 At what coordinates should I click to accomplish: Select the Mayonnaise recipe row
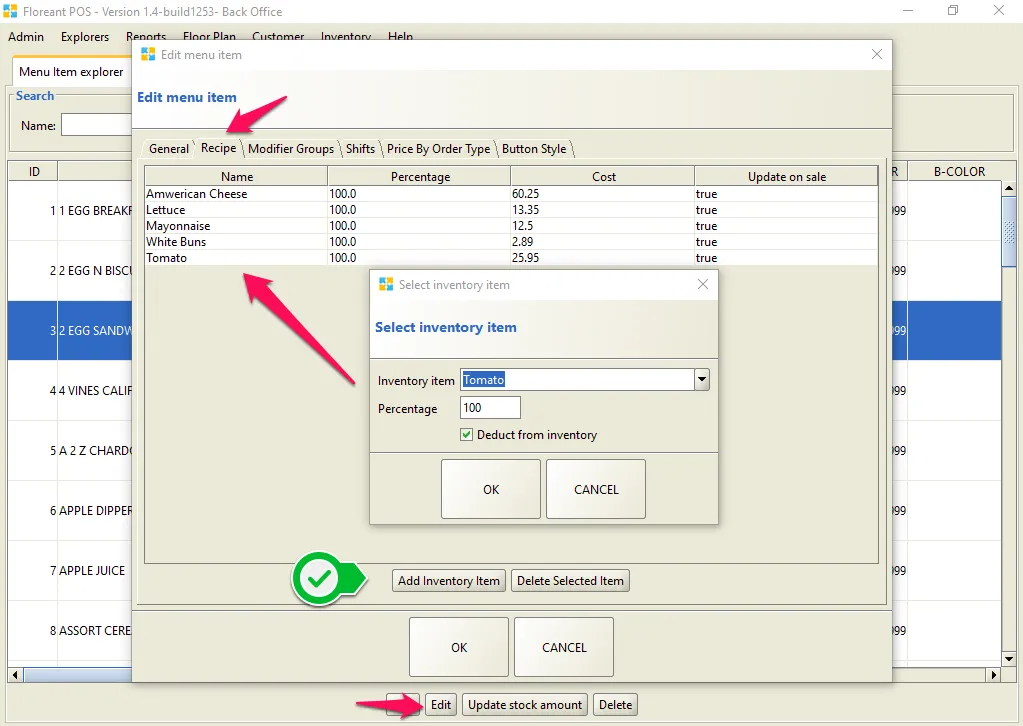511,226
